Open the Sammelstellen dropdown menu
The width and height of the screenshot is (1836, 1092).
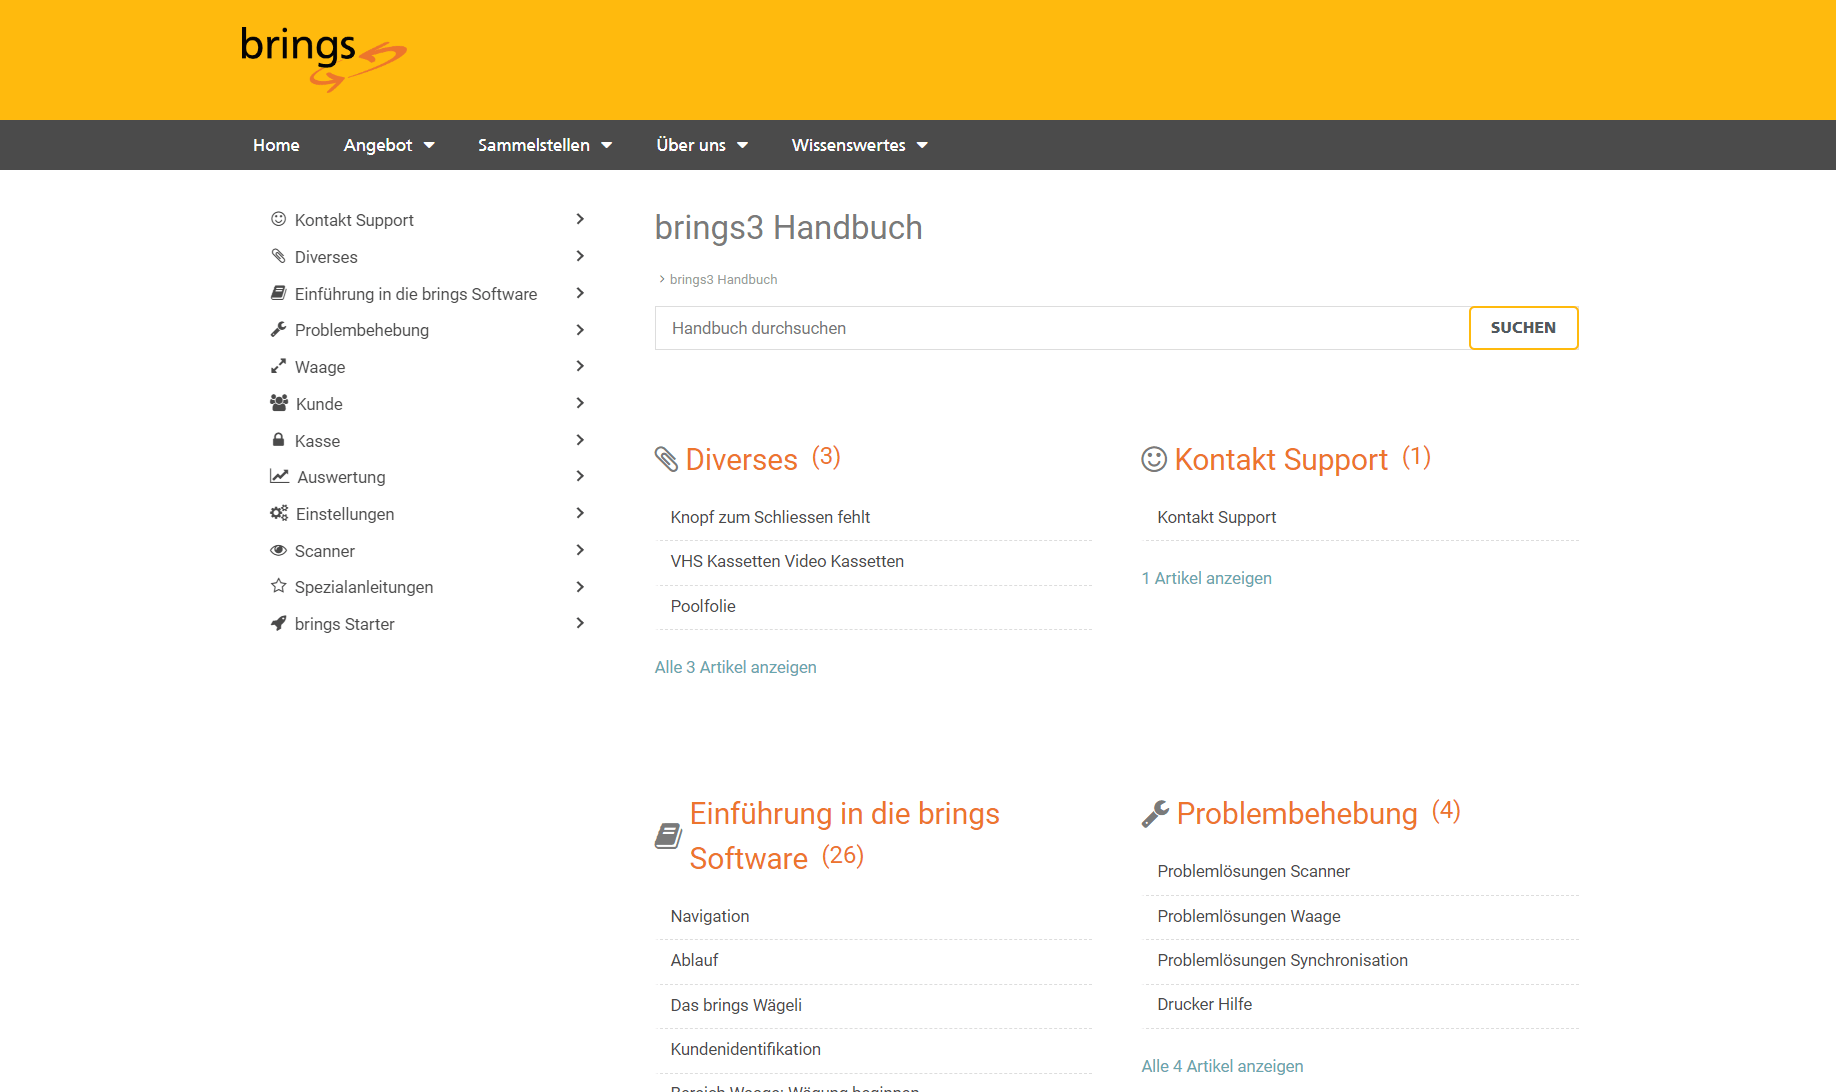544,145
